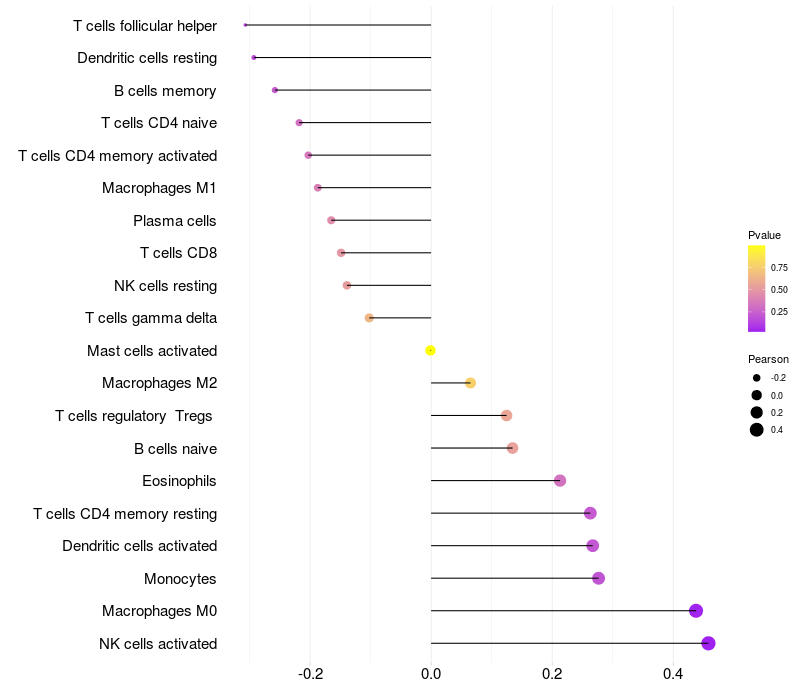This screenshot has height=700, width=800.
Task: Click the Monocytes data point
Action: pyautogui.click(x=598, y=578)
